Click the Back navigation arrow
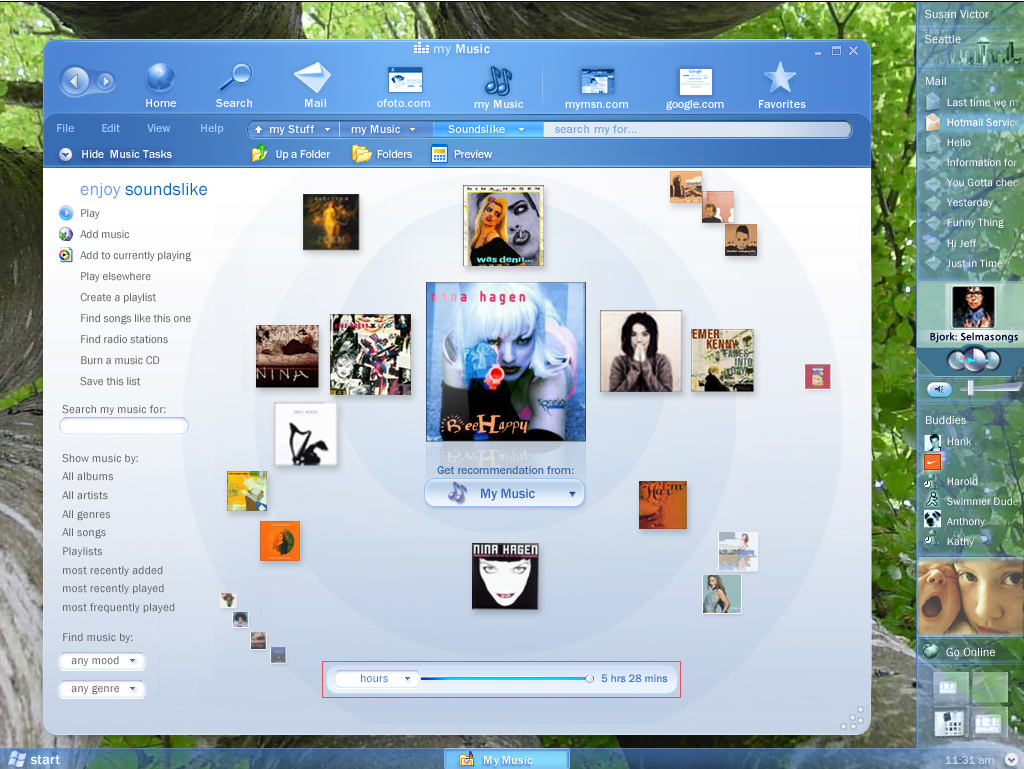Screen dimensions: 1024x769 coord(74,82)
